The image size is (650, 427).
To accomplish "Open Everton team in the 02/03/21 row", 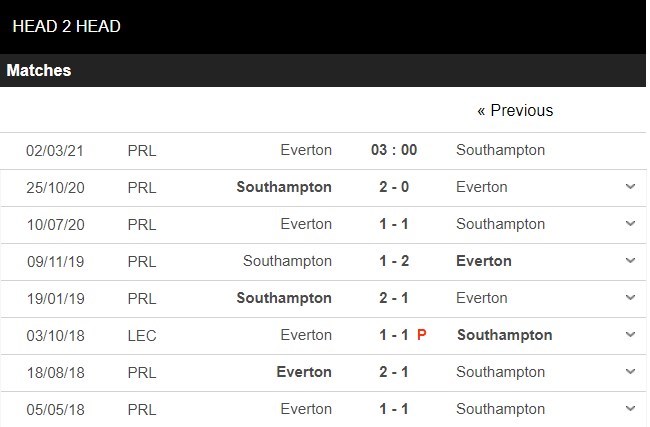I will (x=306, y=150).
